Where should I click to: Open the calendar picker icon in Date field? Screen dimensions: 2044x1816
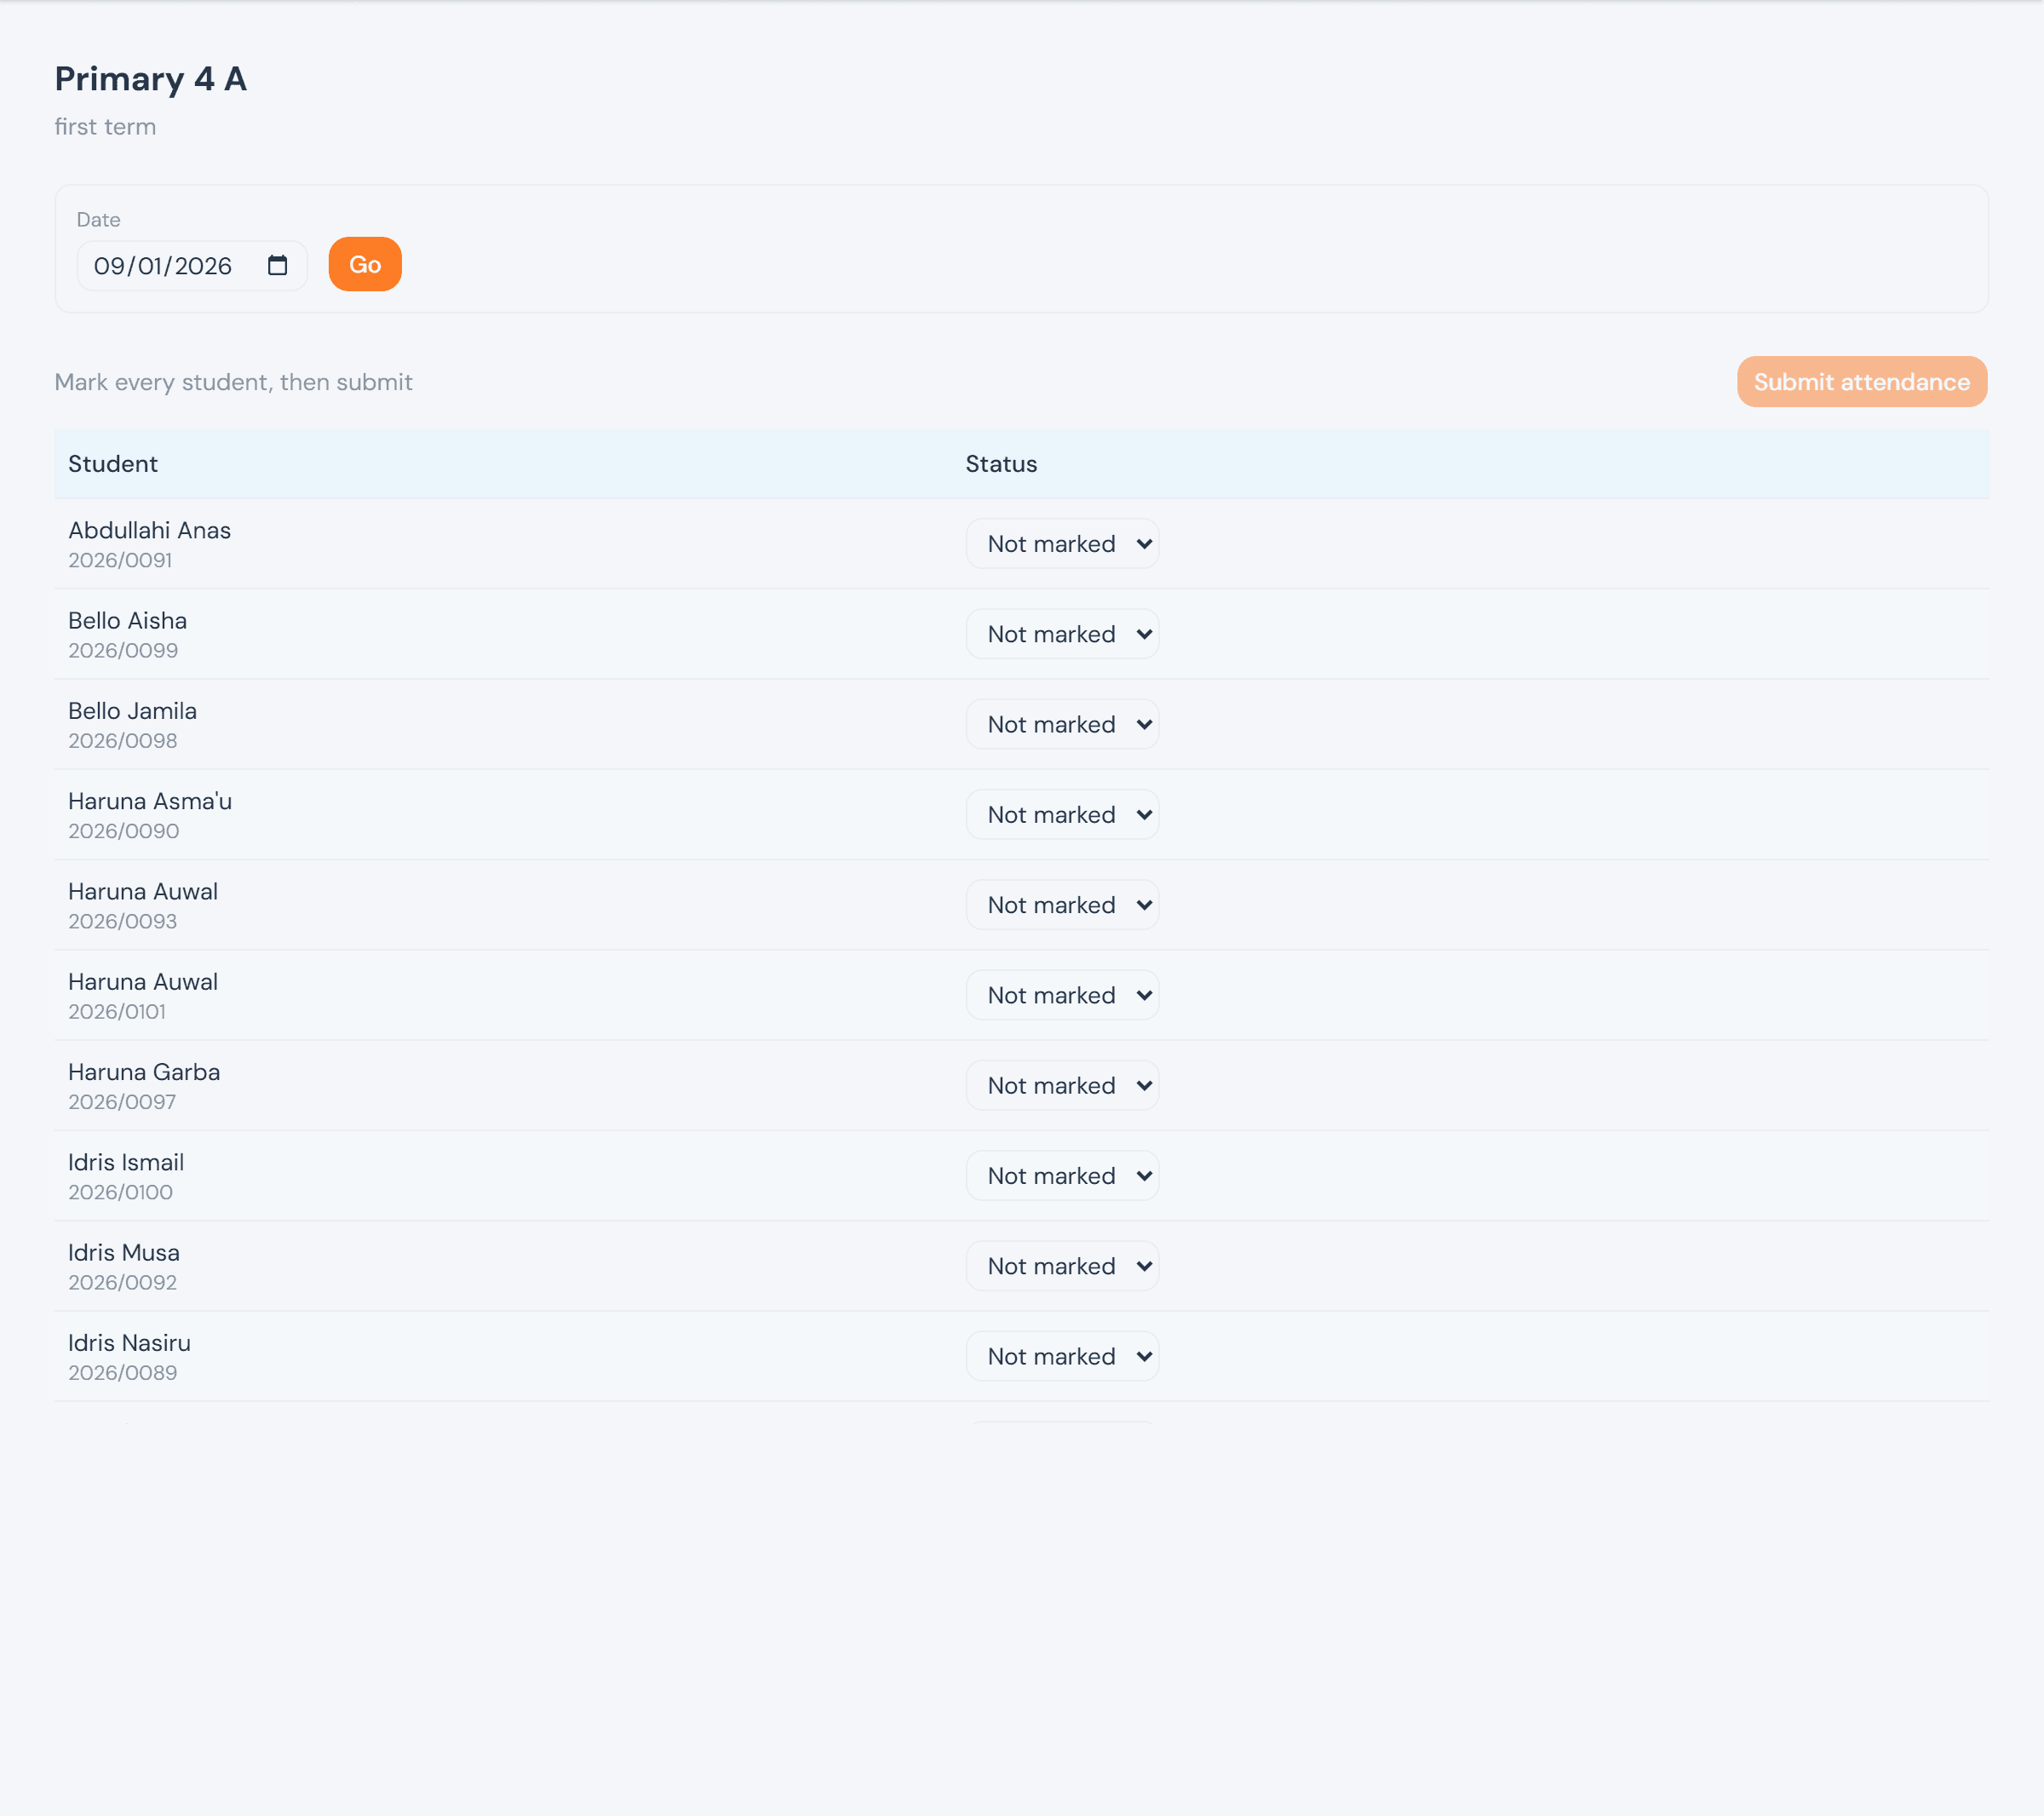click(x=277, y=265)
